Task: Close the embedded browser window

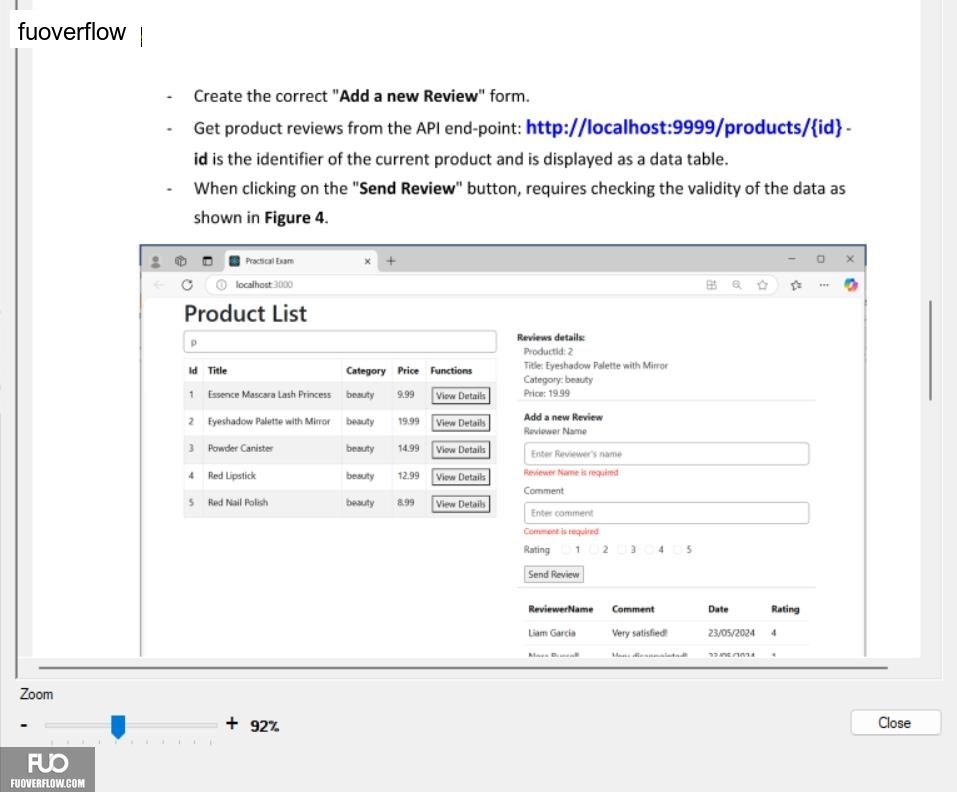Action: coord(850,259)
